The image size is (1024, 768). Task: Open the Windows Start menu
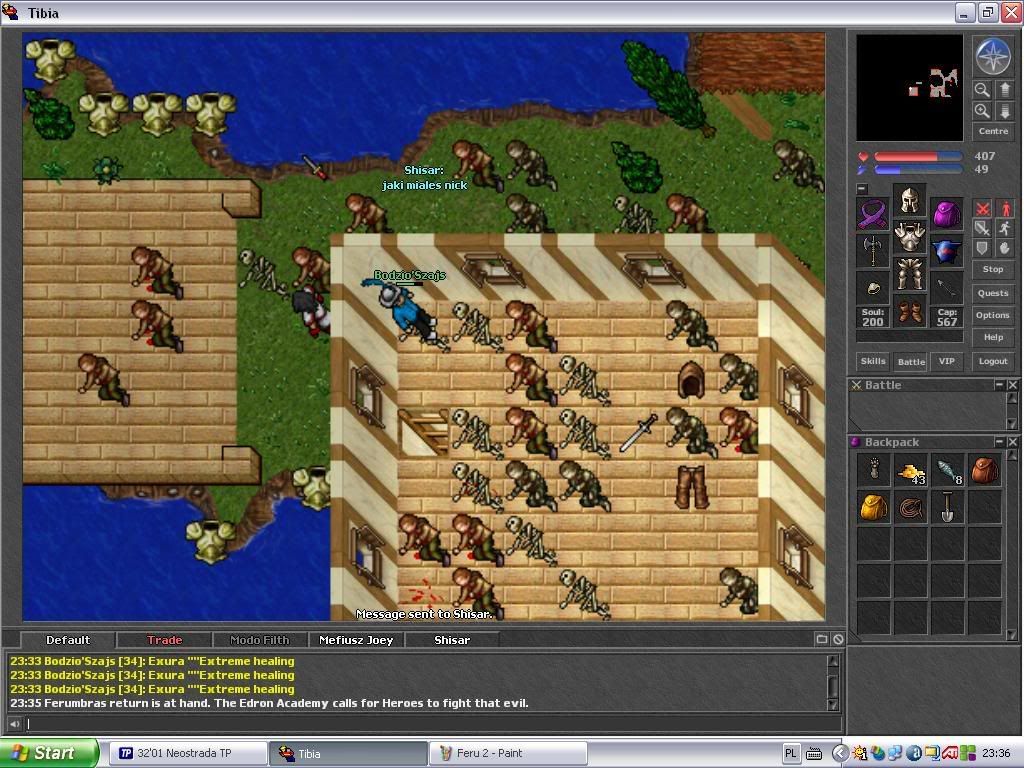50,753
